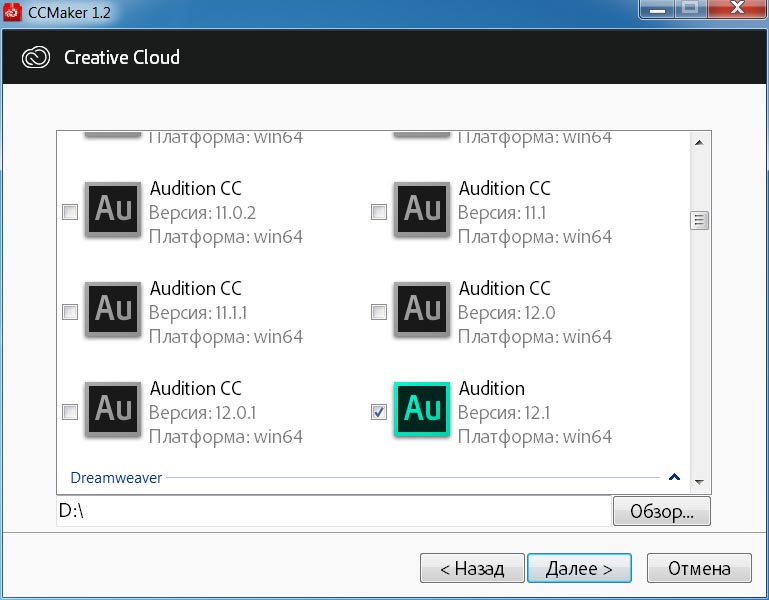
Task: Check the Audition CC 11.1.1 checkbox
Action: click(70, 312)
